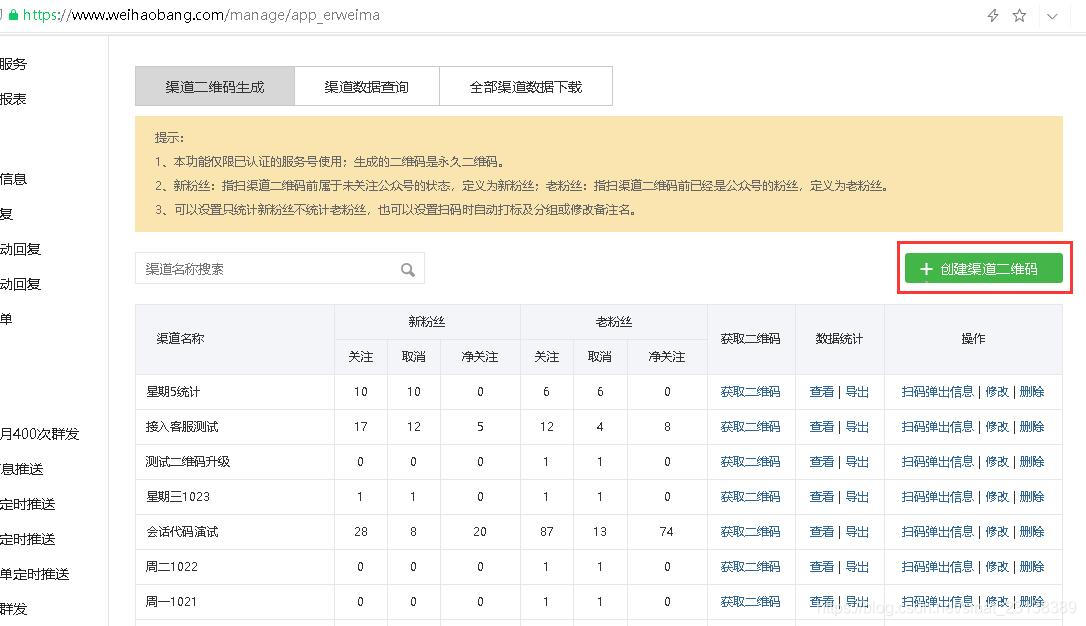Modify 修改 the 会话代码演试 channel
The height and width of the screenshot is (626, 1086).
click(997, 532)
